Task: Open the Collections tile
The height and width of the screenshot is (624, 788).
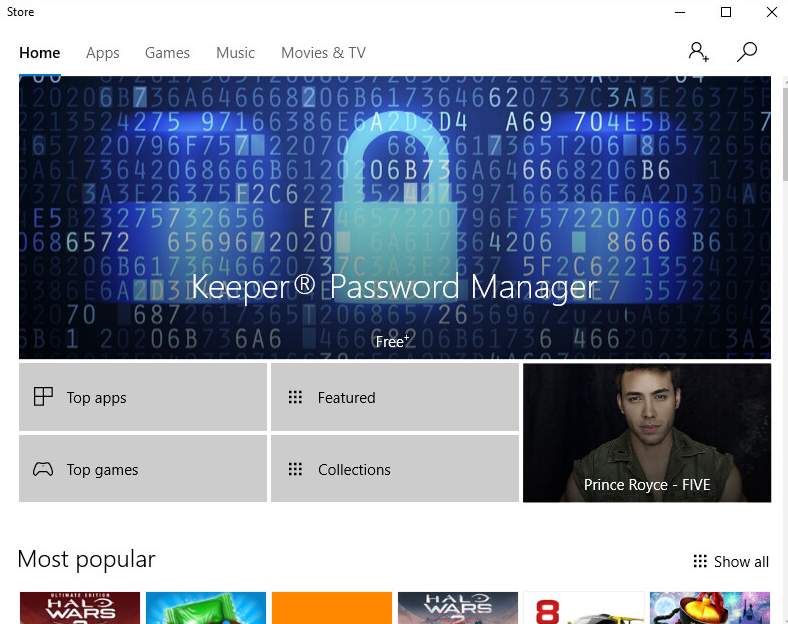Action: coord(394,469)
